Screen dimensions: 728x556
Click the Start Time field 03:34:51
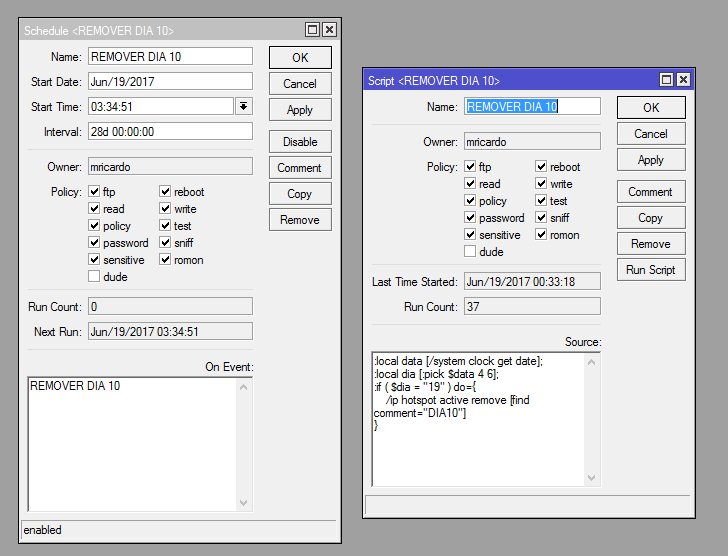(x=161, y=106)
